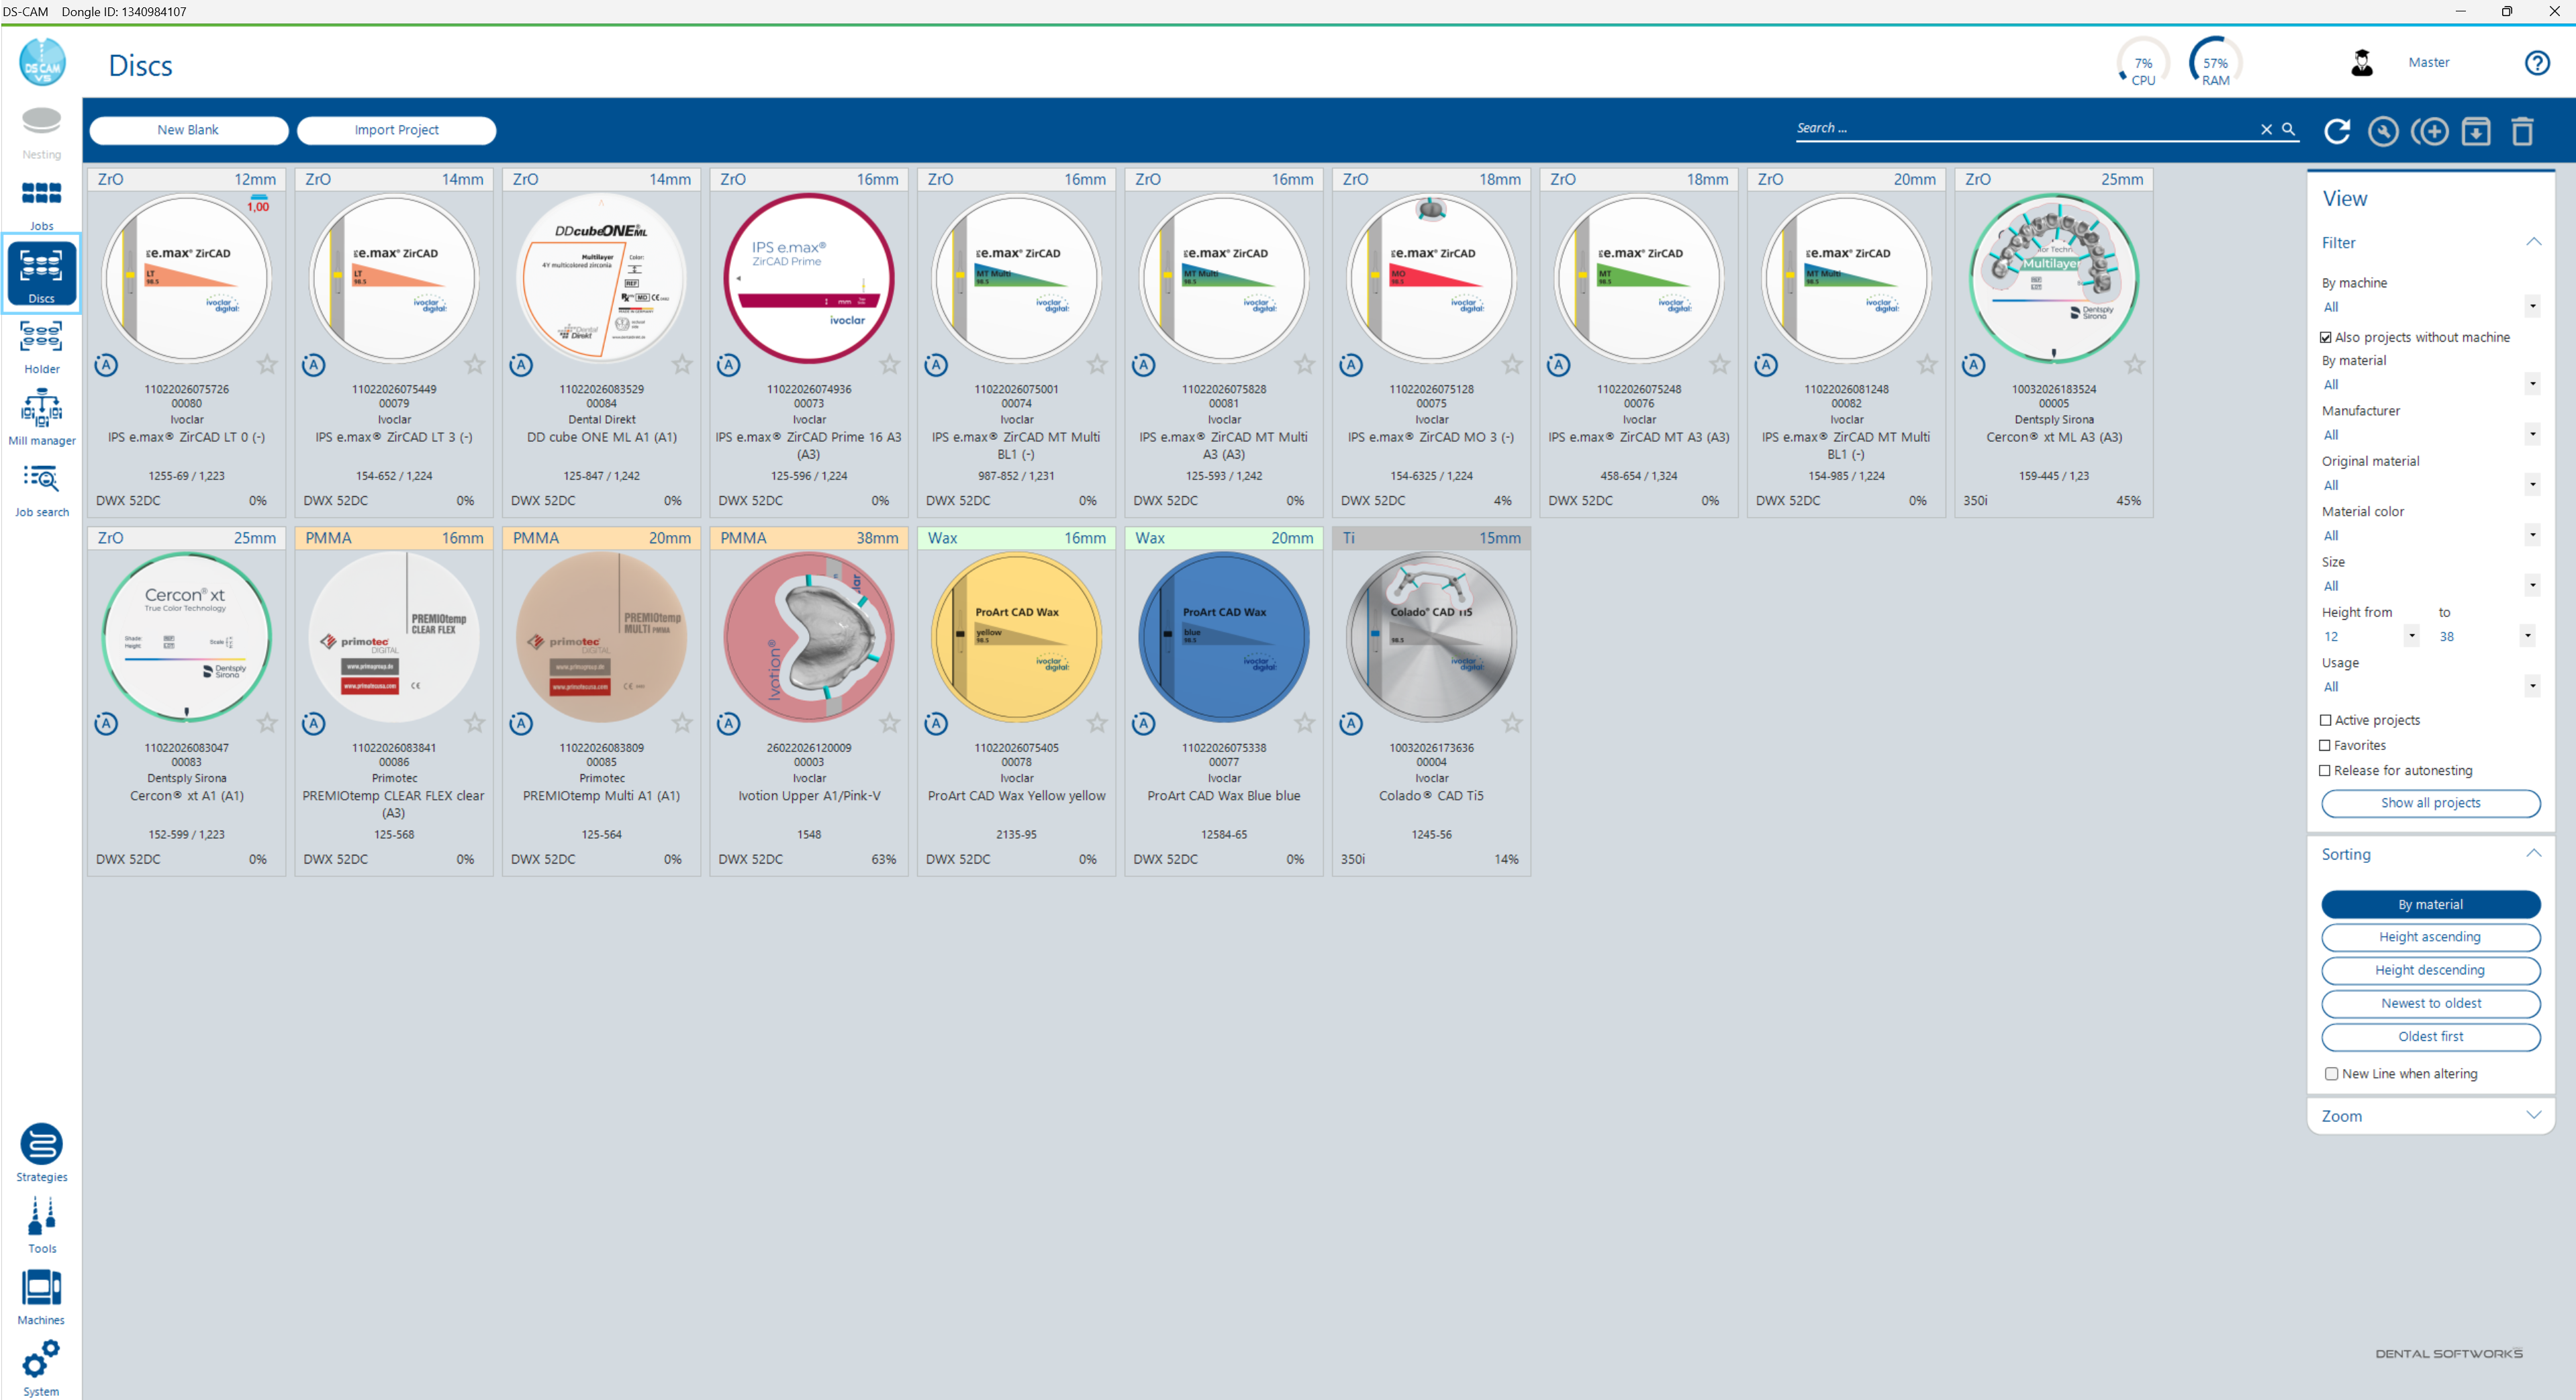Viewport: 2576px width, 1400px height.
Task: Click the New Blank button
Action: click(x=188, y=130)
